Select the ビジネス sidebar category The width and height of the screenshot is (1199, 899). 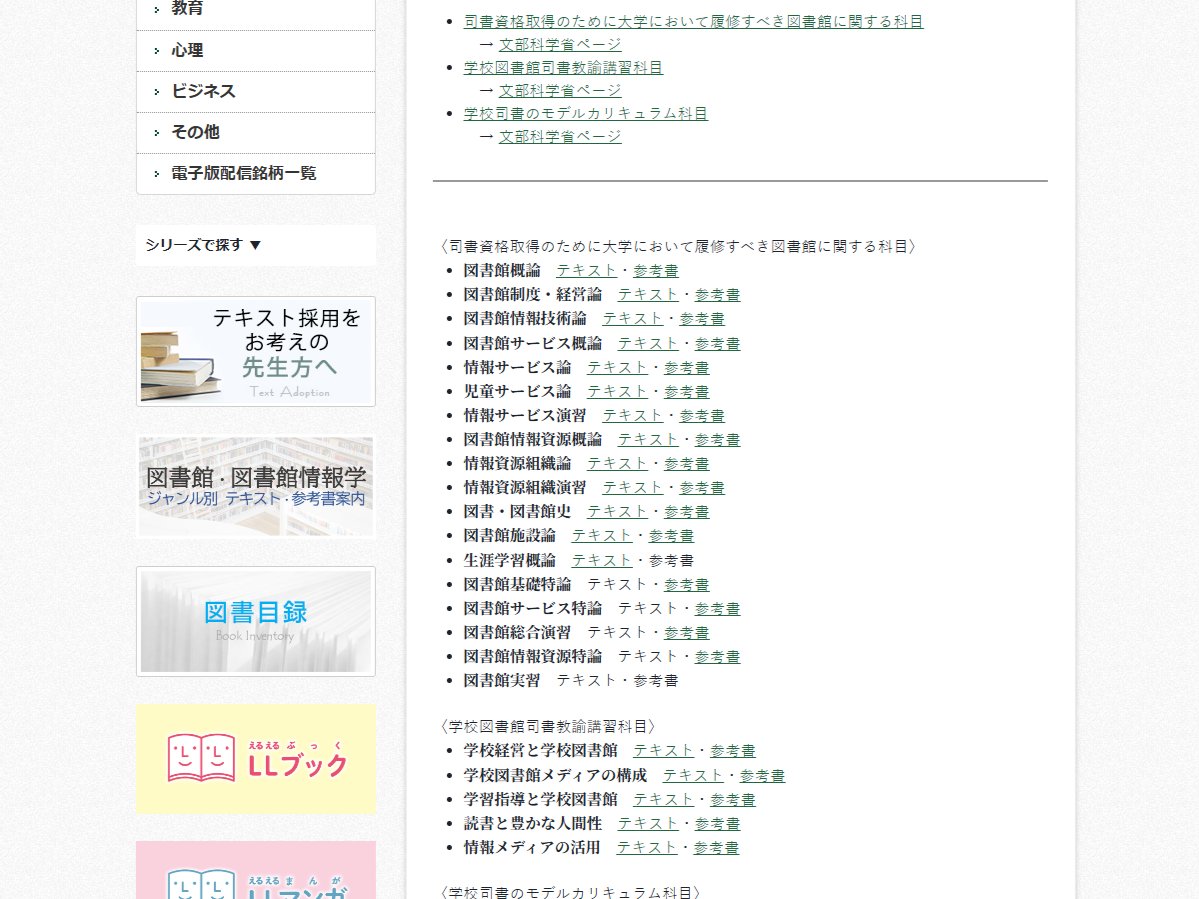click(255, 92)
